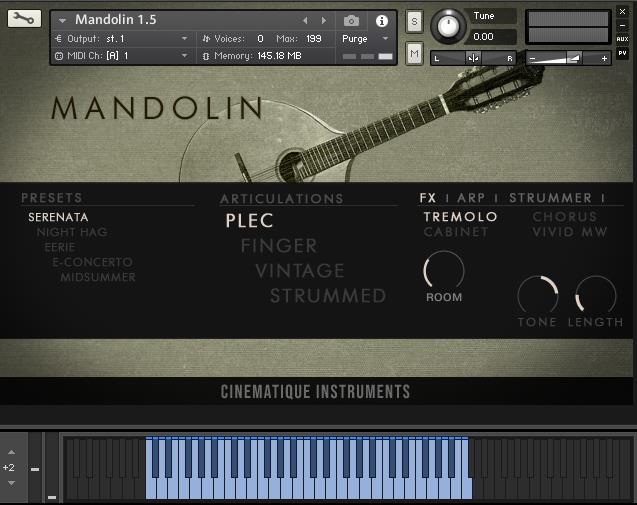The height and width of the screenshot is (505, 637).
Task: Toggle the PV button
Action: click(x=622, y=53)
